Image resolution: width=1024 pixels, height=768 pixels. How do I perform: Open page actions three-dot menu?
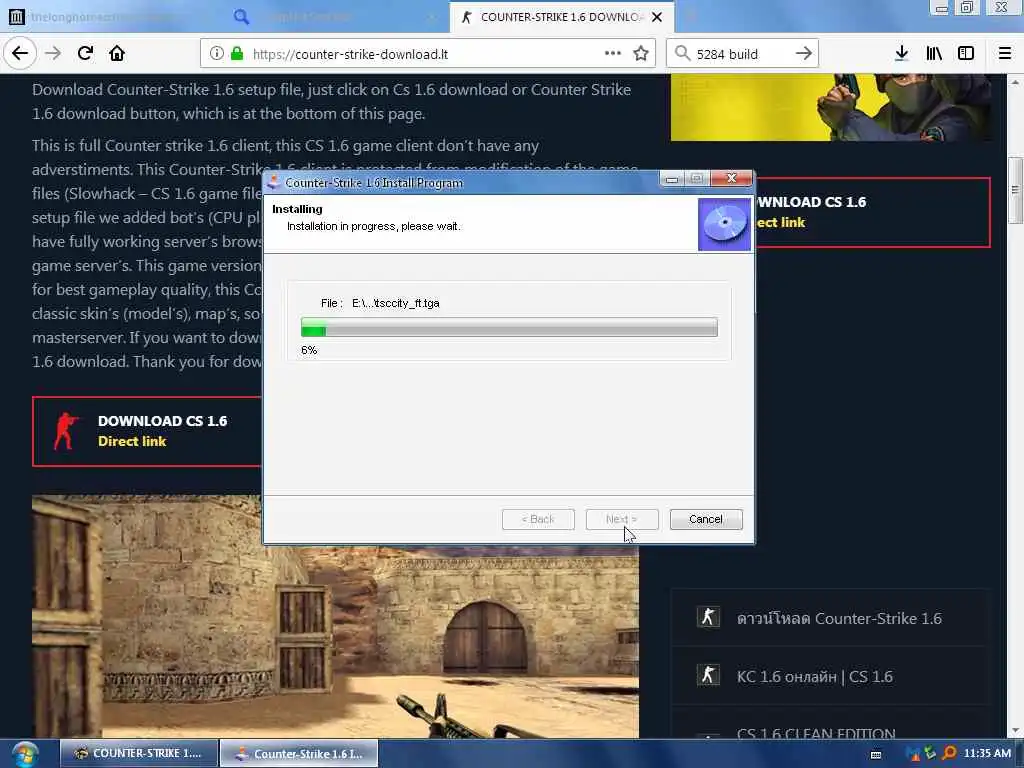coord(613,54)
